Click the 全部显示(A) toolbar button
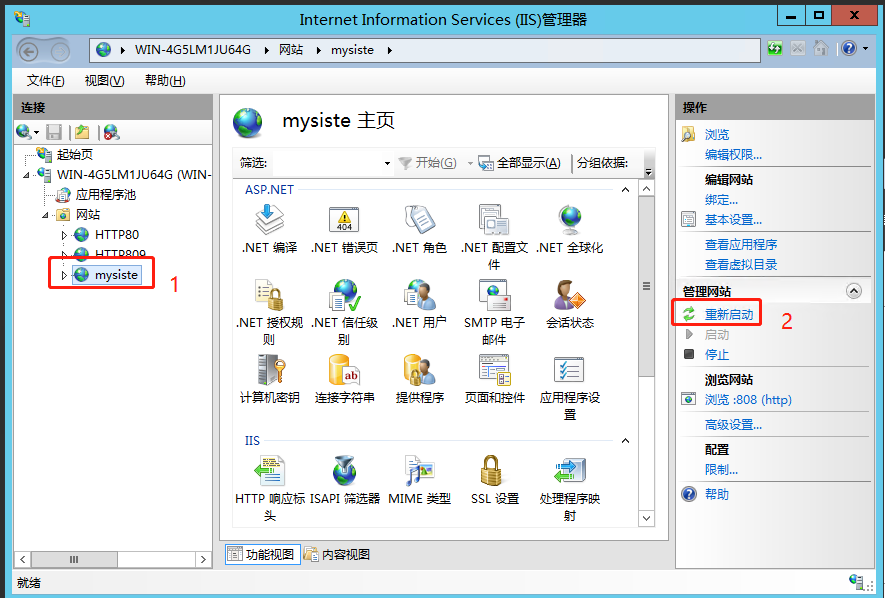Viewport: 885px width, 598px height. (519, 163)
